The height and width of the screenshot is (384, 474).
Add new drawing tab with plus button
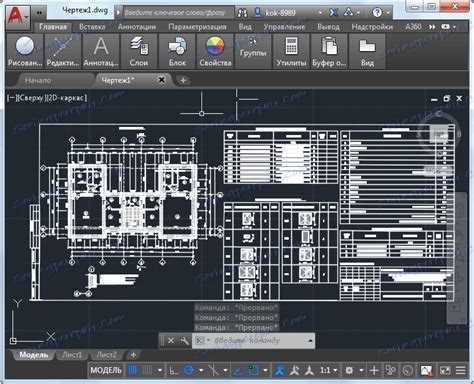click(183, 80)
